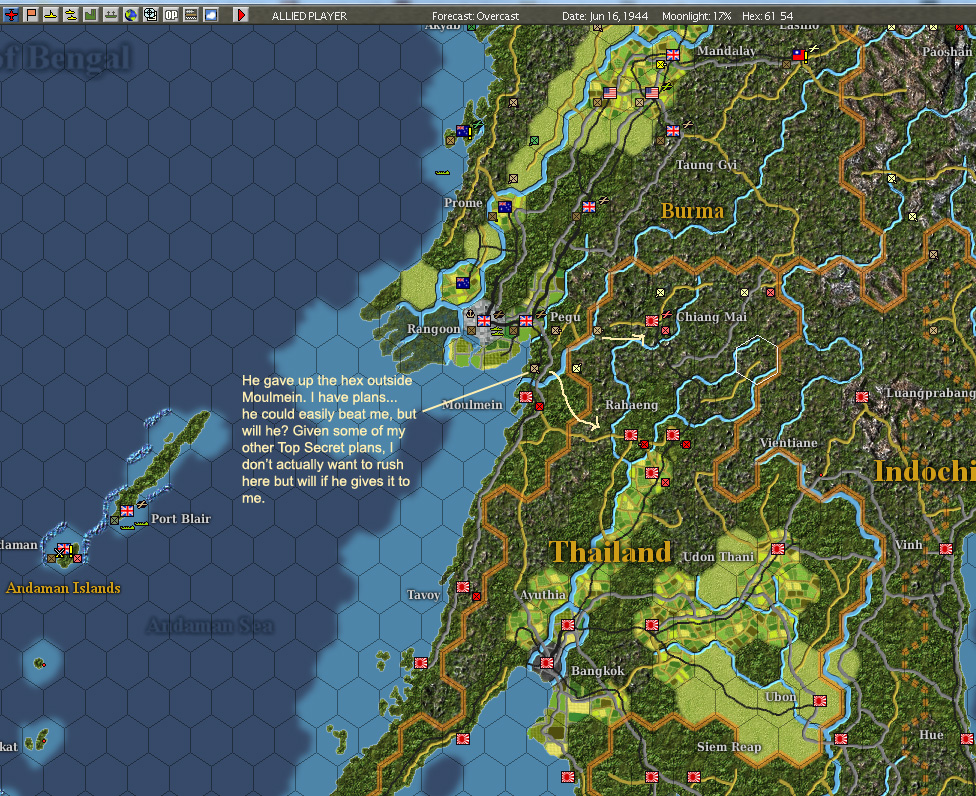976x796 pixels.
Task: Select the Japanese unit at Moulmein
Action: coord(526,396)
